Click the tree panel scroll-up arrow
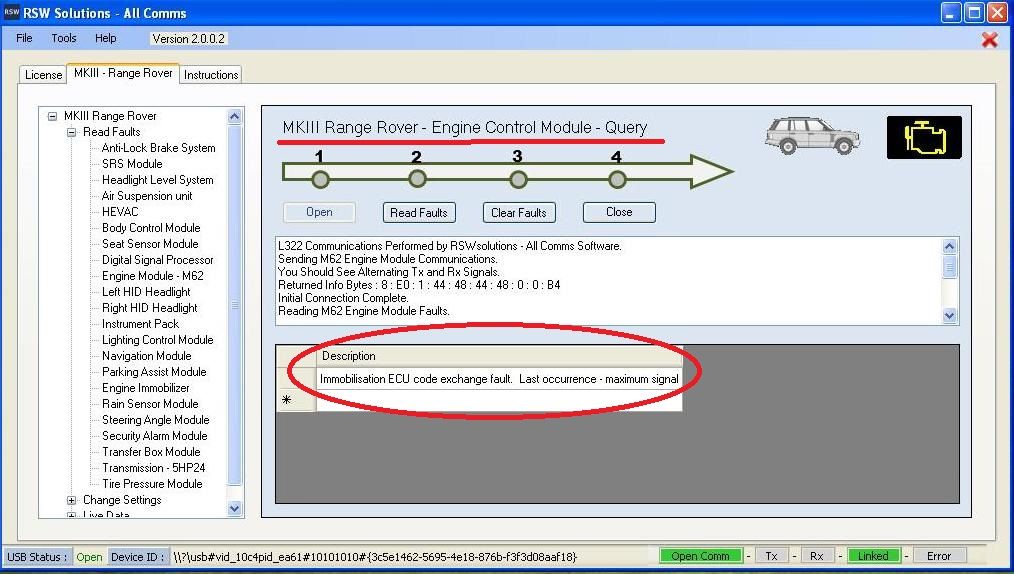 (235, 116)
